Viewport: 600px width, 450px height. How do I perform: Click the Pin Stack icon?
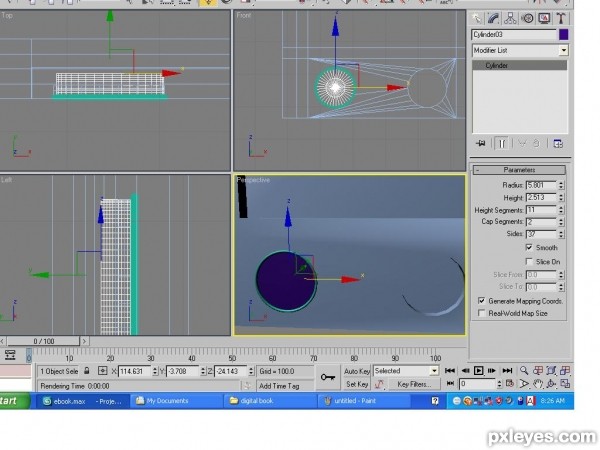coord(481,143)
